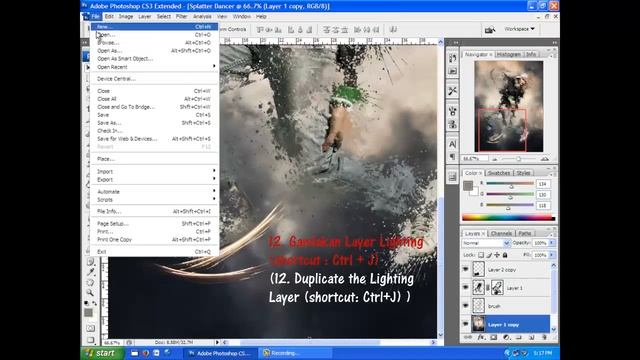Switch to the Histogram tab

click(509, 54)
